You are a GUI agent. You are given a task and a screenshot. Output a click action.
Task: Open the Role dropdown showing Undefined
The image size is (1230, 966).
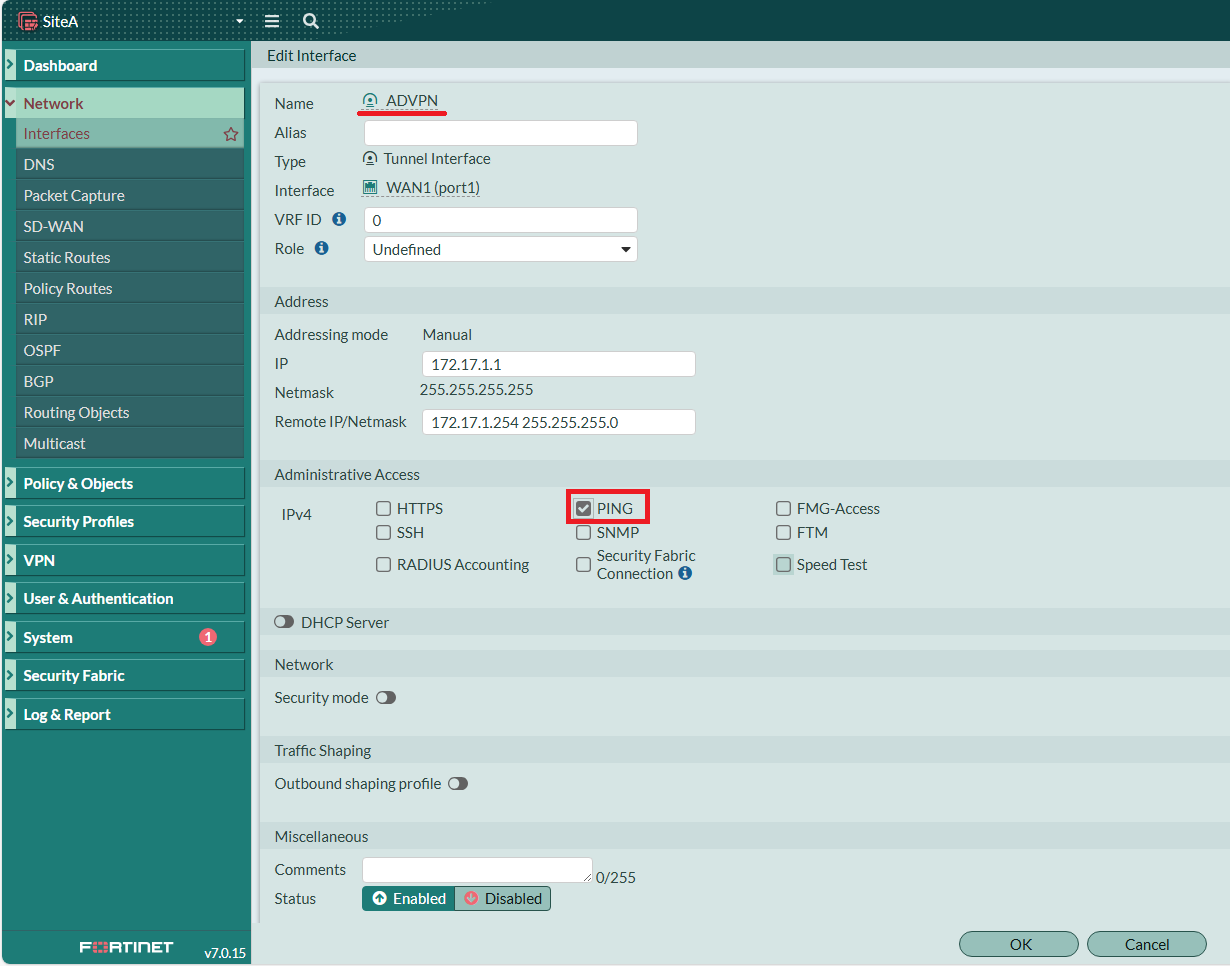coord(501,249)
